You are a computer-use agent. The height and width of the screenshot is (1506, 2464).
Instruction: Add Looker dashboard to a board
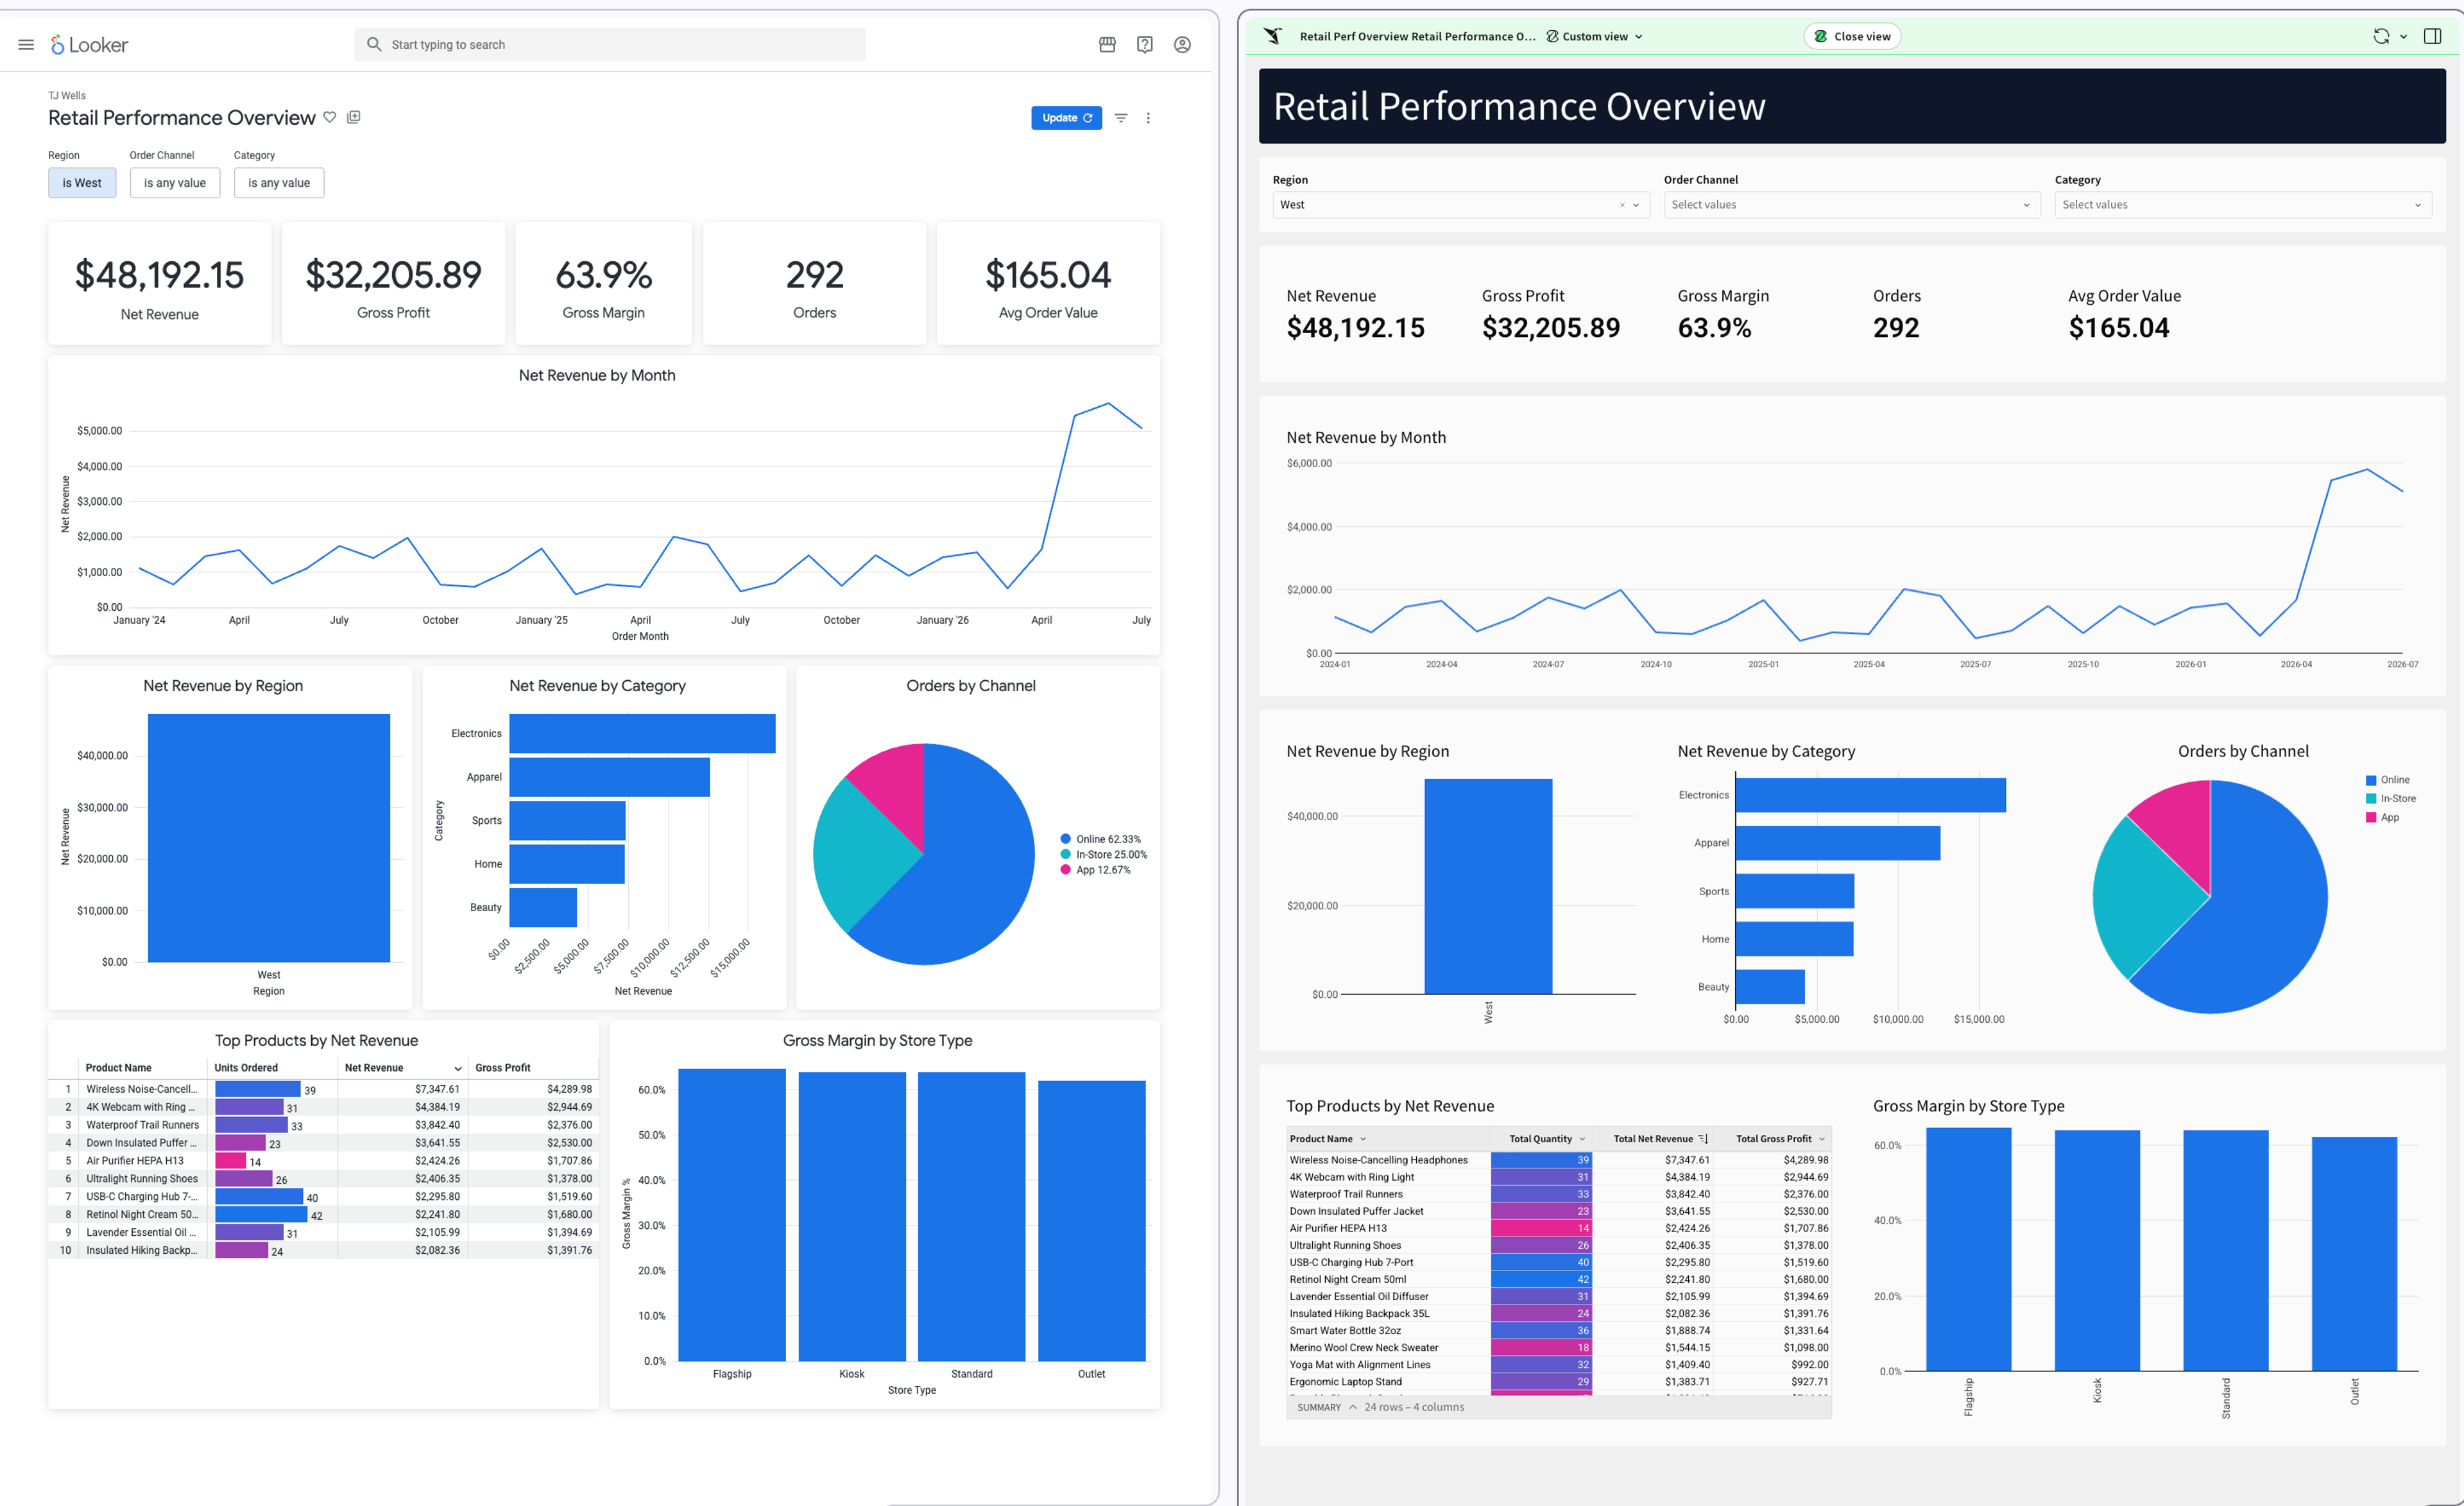[354, 117]
